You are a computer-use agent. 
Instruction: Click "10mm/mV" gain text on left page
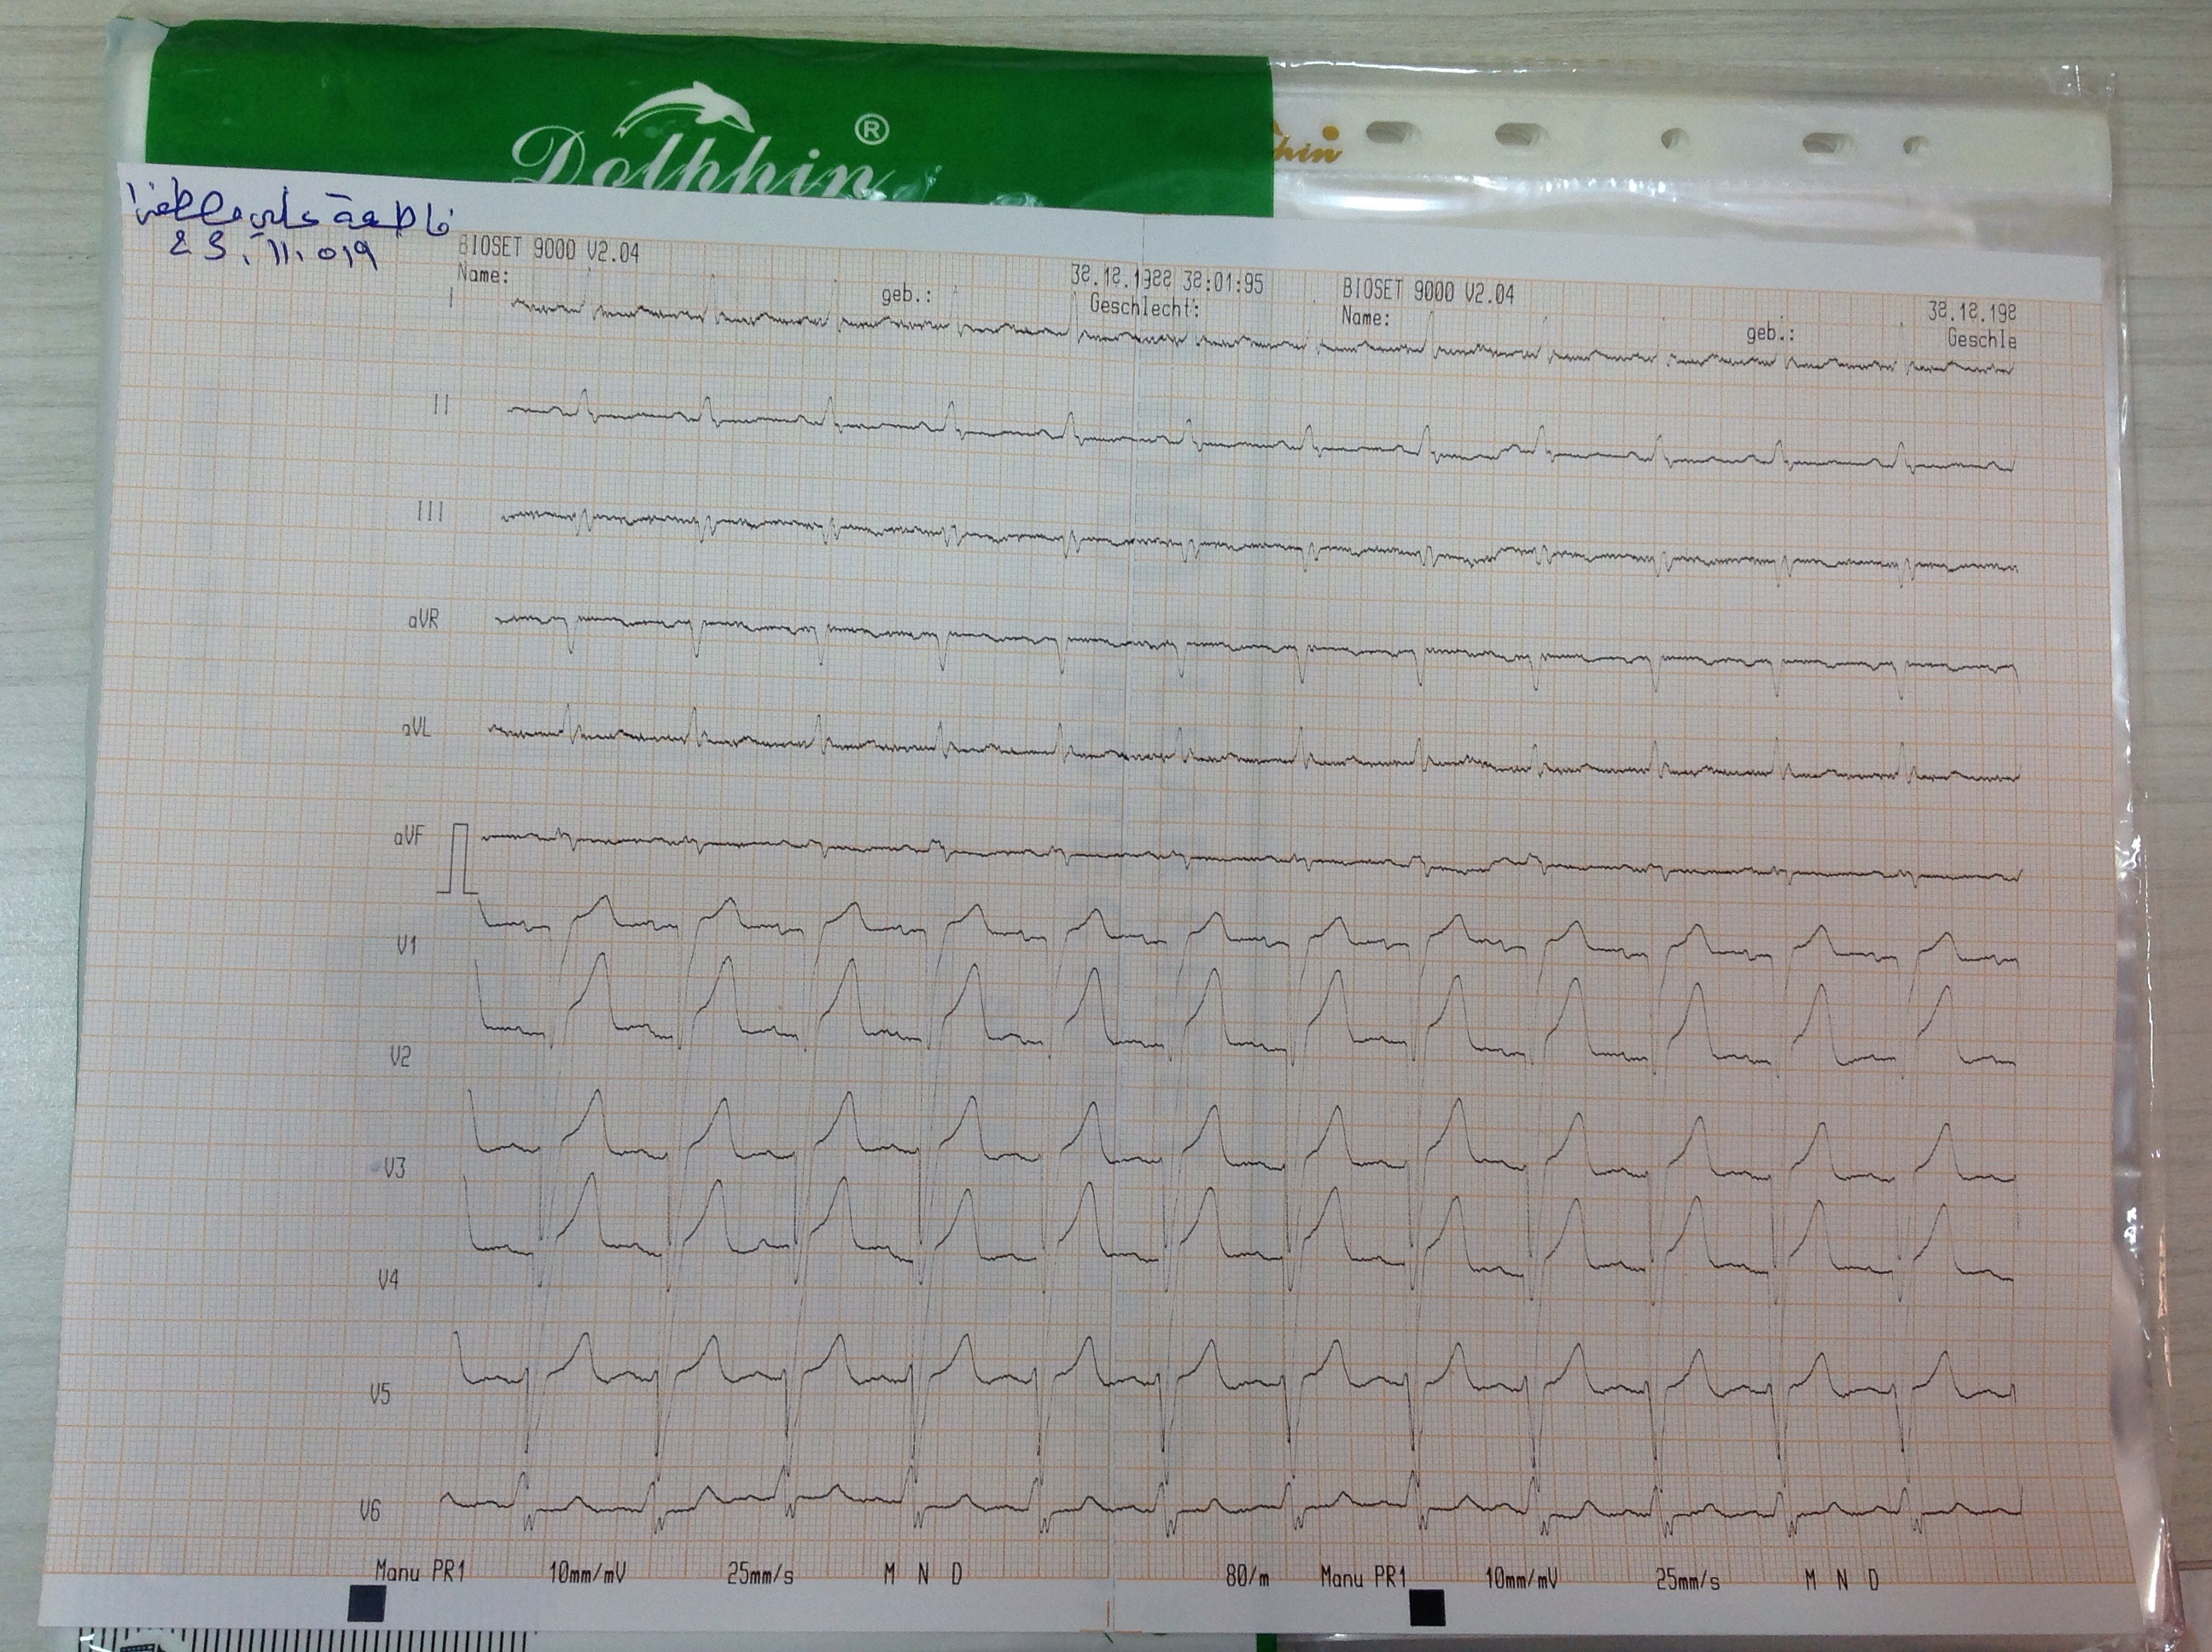587,1573
